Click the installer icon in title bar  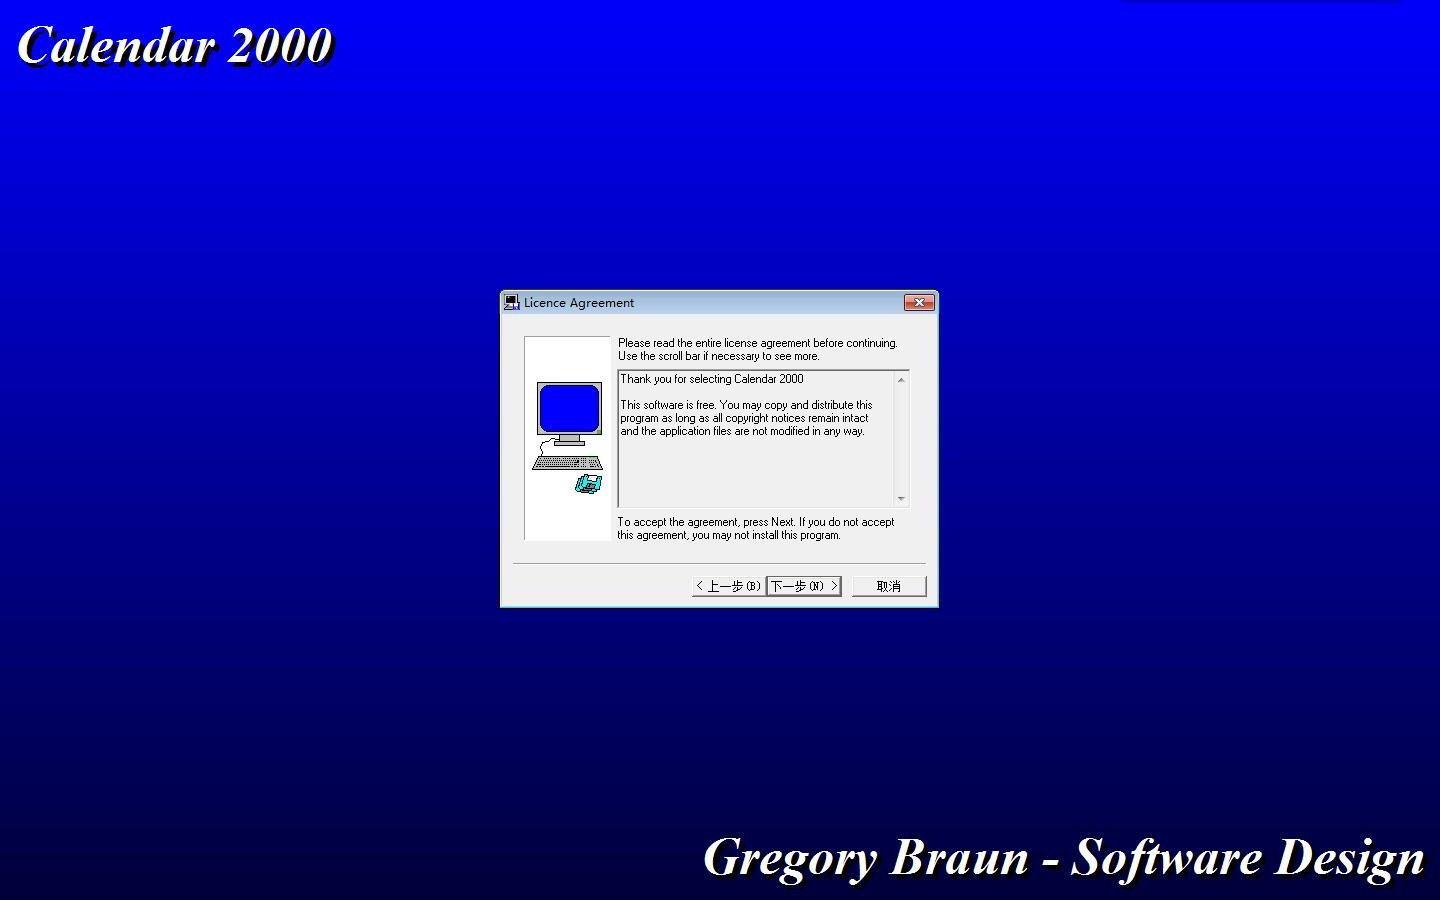[x=511, y=302]
